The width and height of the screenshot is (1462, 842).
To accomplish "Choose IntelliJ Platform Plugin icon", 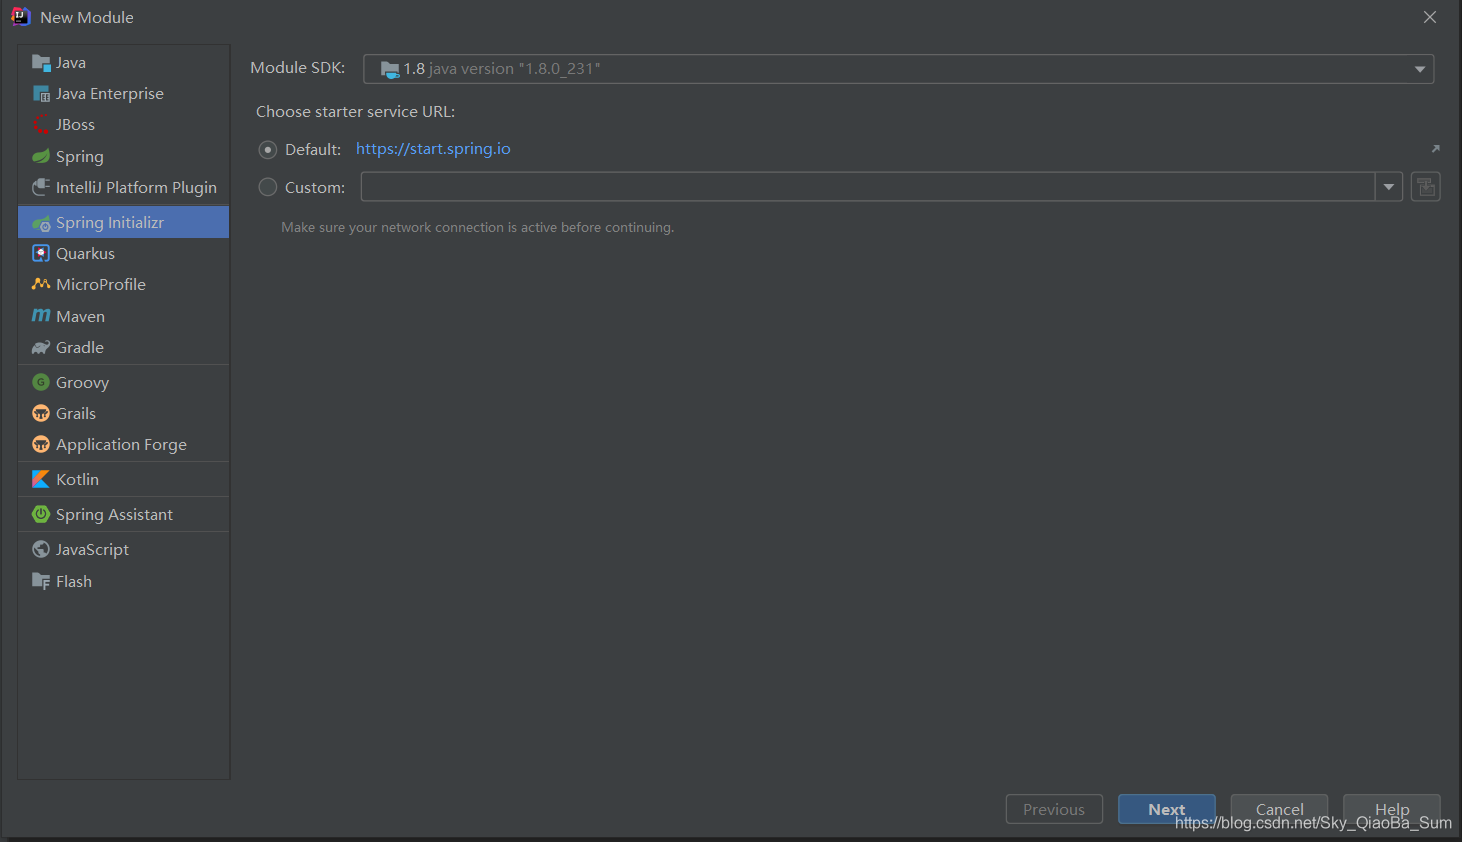I will [41, 188].
